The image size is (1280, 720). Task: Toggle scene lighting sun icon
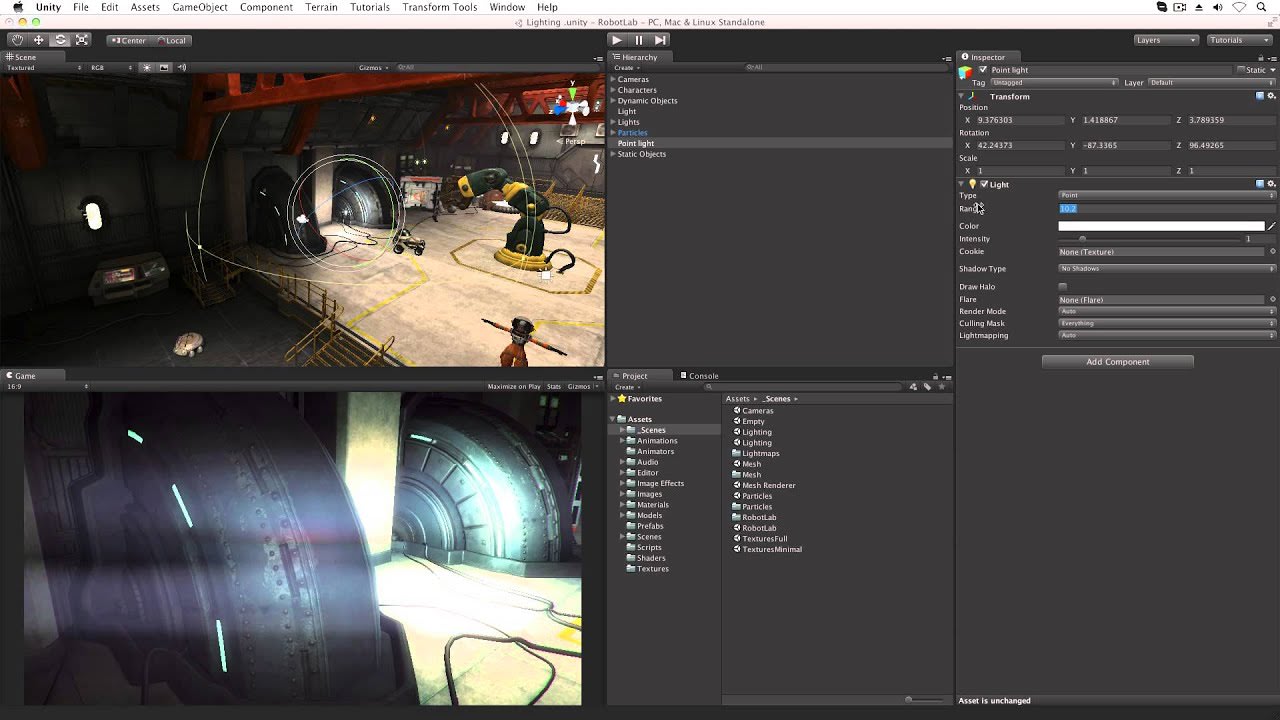(x=147, y=67)
